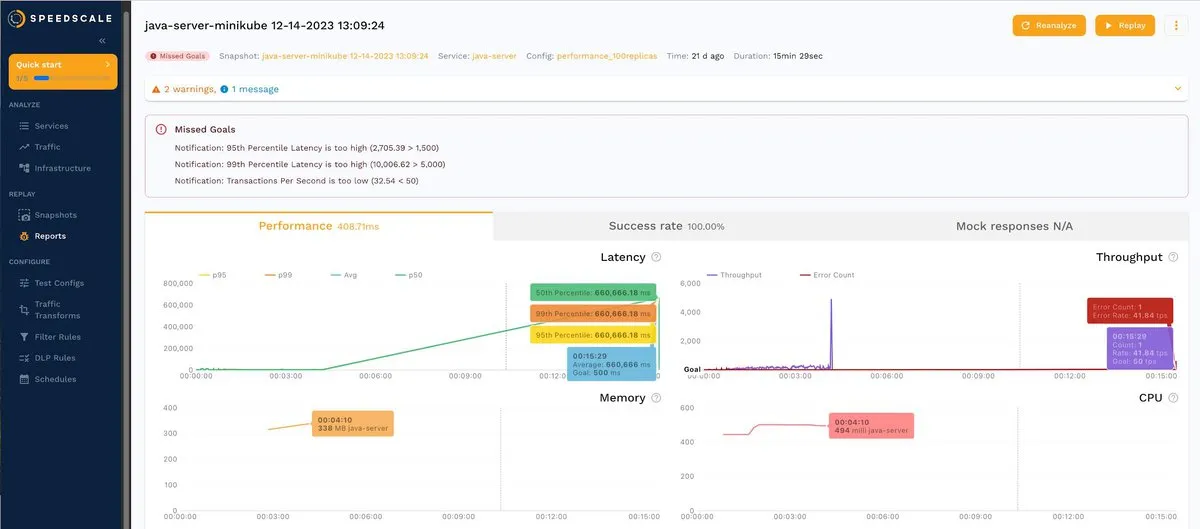Screen dimensions: 1200x529
Task: Click the Snapshots icon under Replay
Action: click(x=24, y=215)
